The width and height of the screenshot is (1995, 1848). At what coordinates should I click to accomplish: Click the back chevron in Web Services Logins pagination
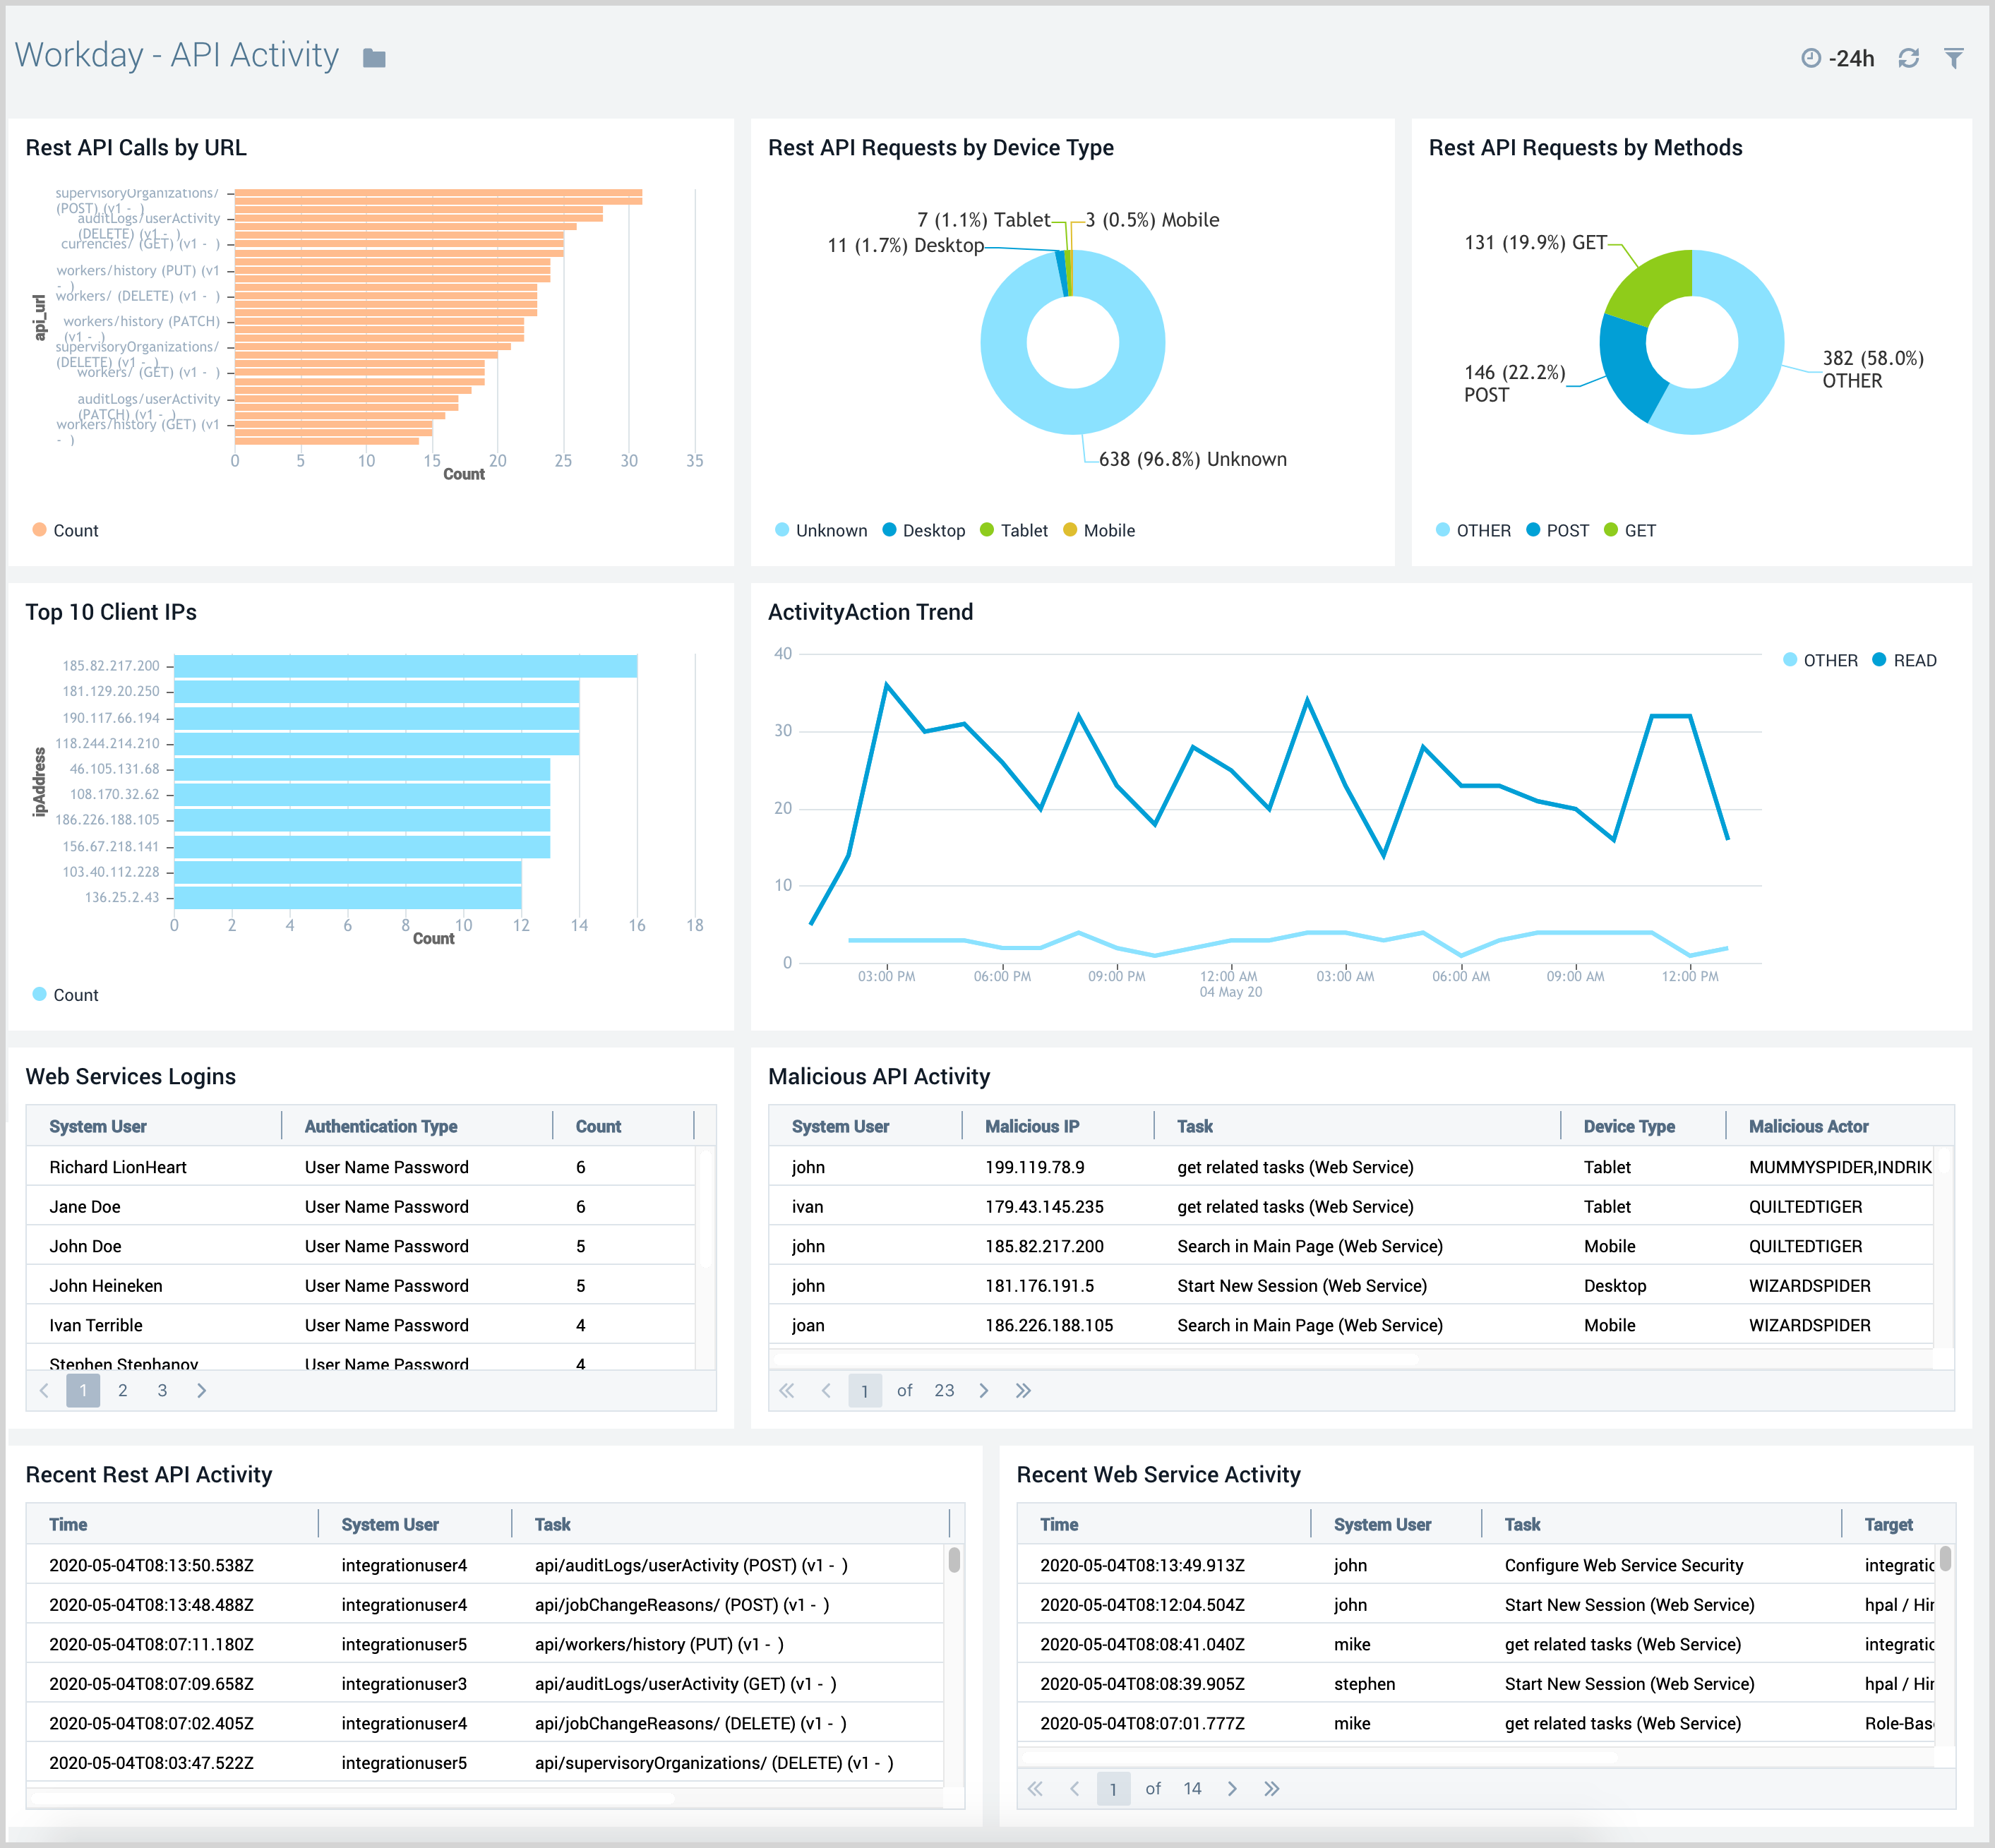coord(44,1390)
